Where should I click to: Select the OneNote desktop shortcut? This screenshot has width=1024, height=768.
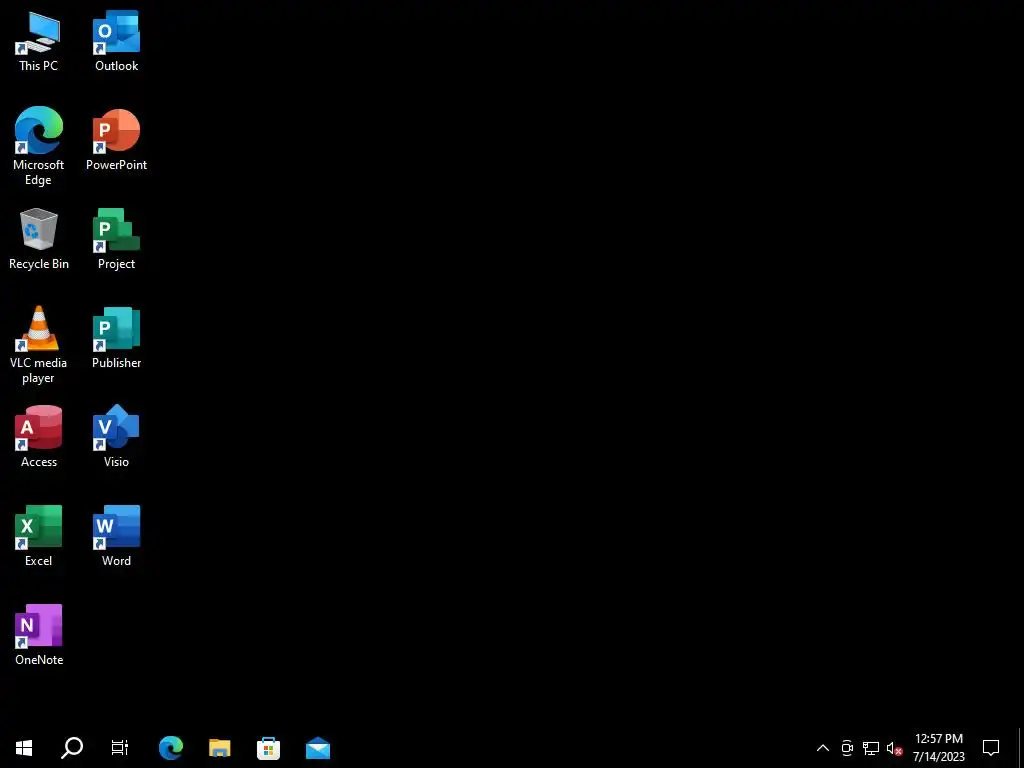click(39, 635)
